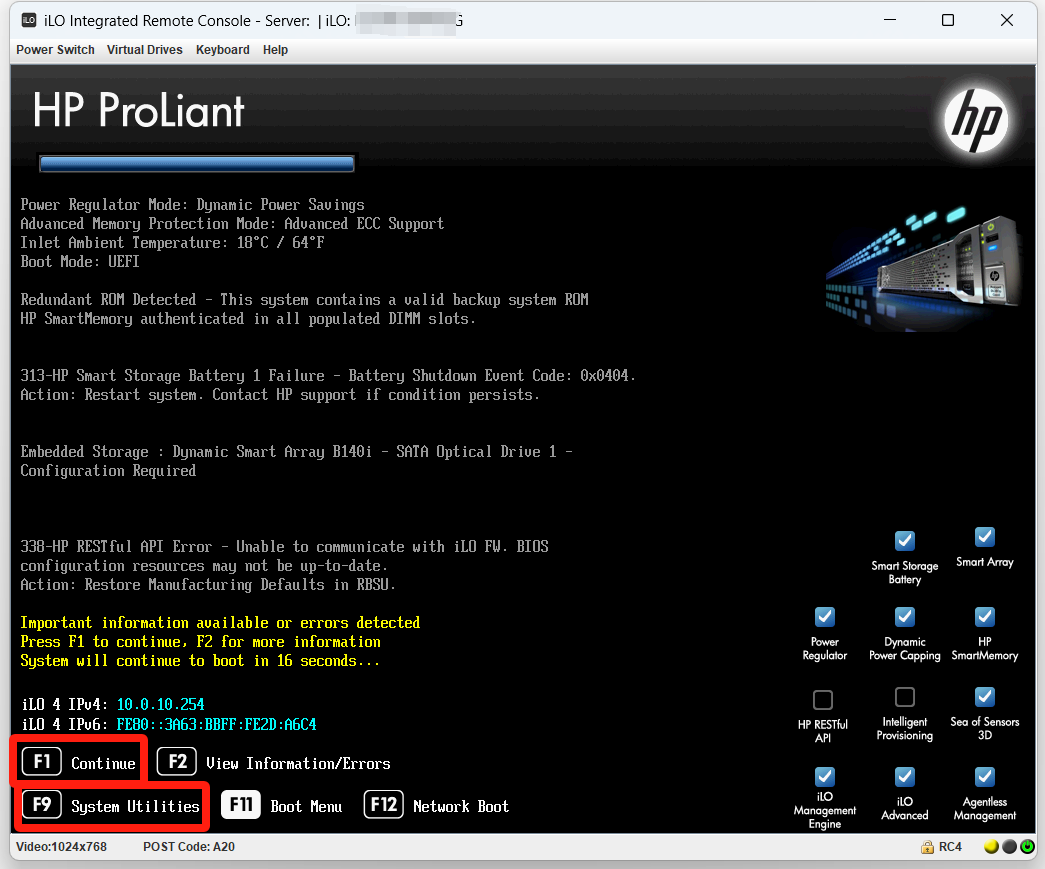Click the RC4 encryption lock icon

tap(928, 847)
